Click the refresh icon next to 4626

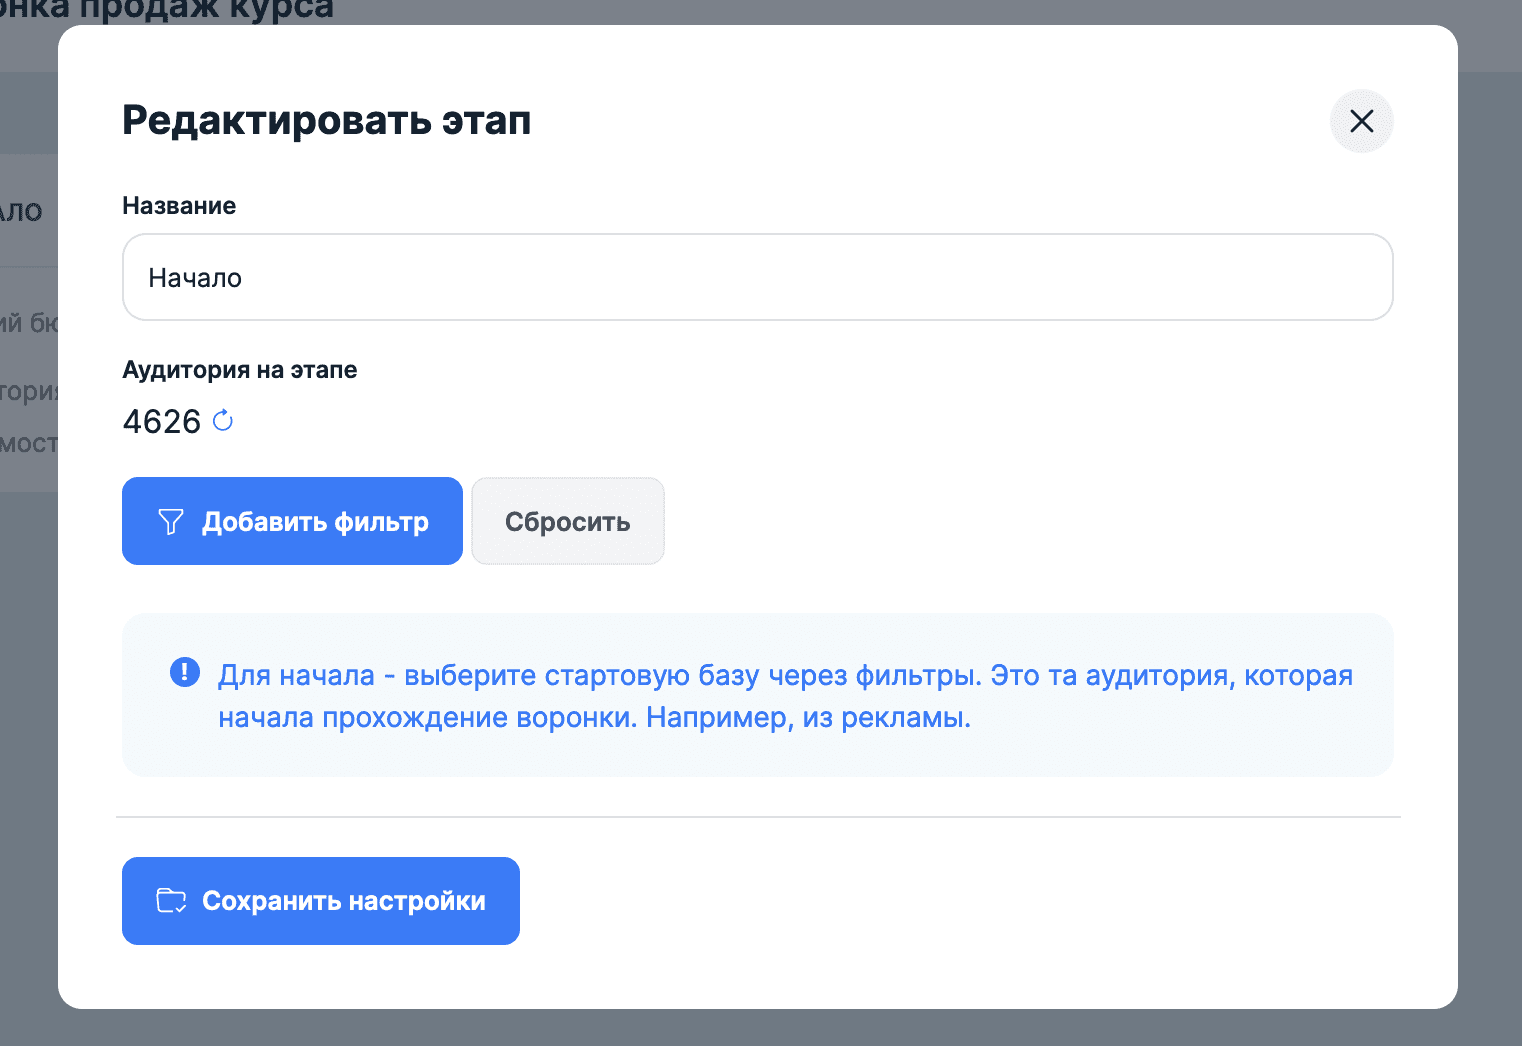[223, 421]
